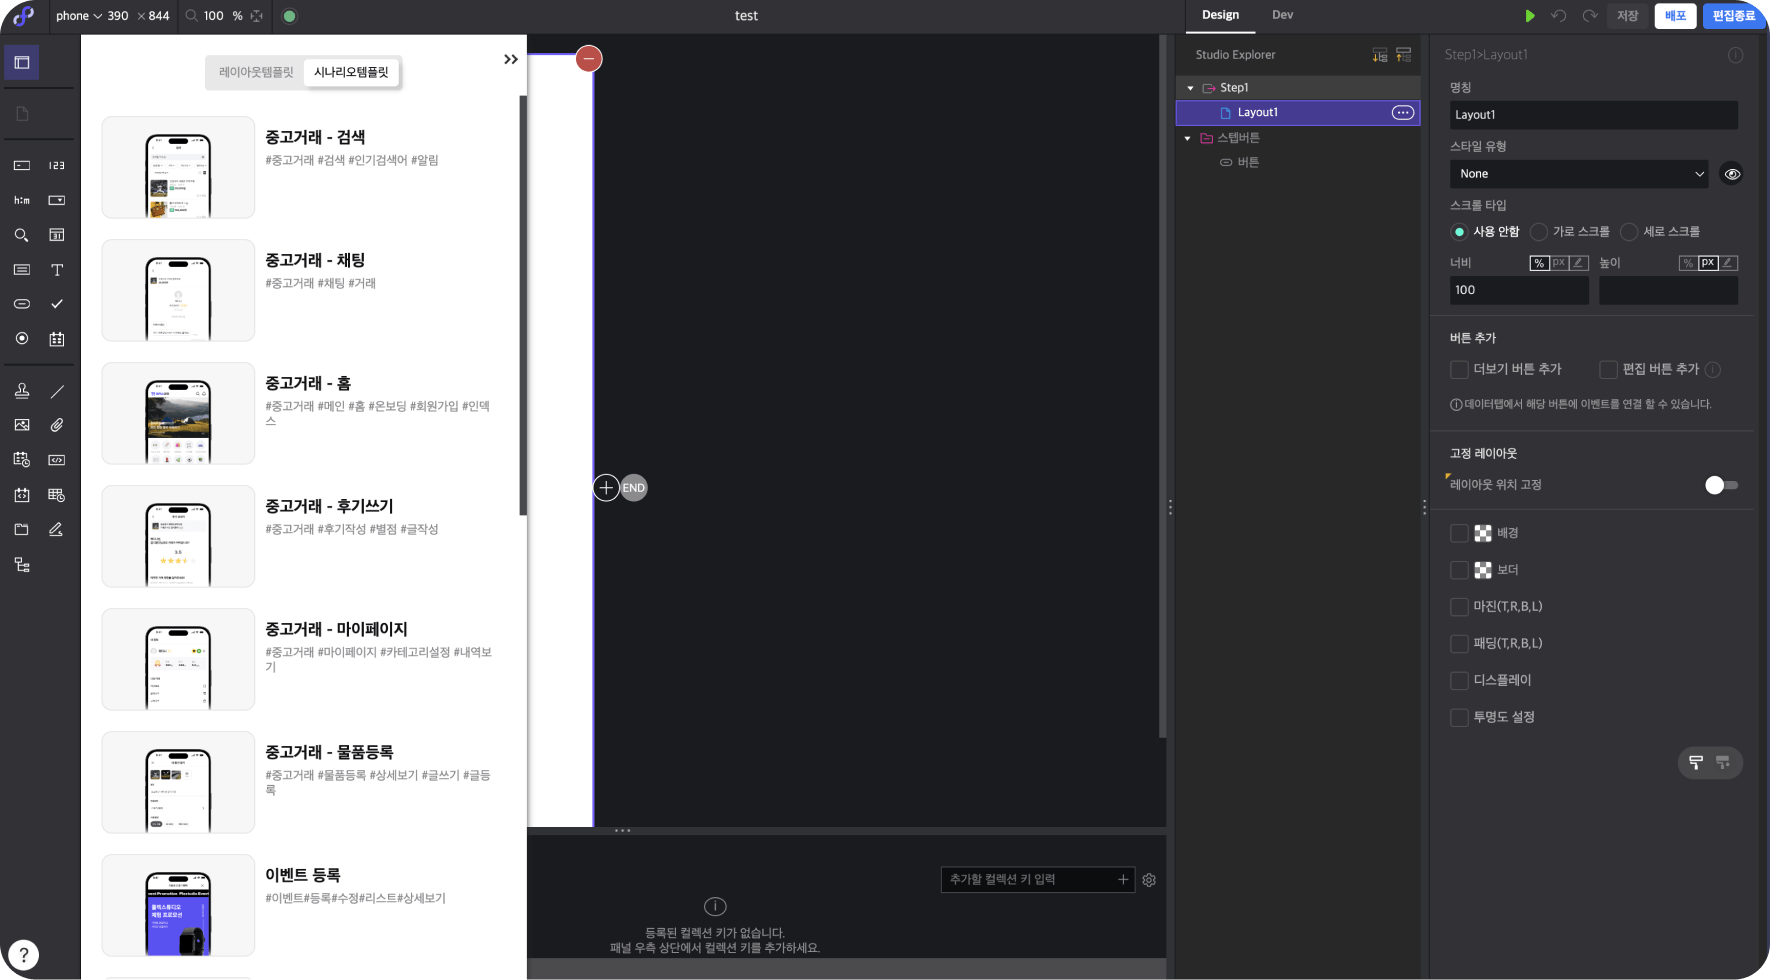The height and width of the screenshot is (980, 1770).
Task: Switch to the Dev tab
Action: 1282,15
